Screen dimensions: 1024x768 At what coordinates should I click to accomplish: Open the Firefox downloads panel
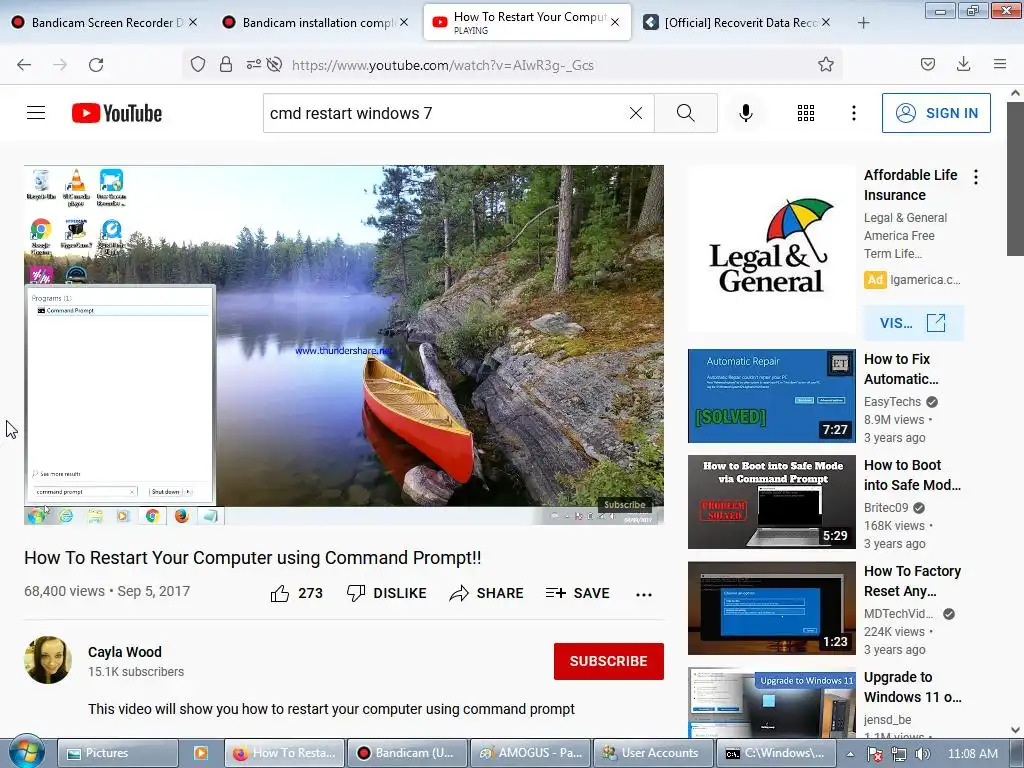coord(963,64)
